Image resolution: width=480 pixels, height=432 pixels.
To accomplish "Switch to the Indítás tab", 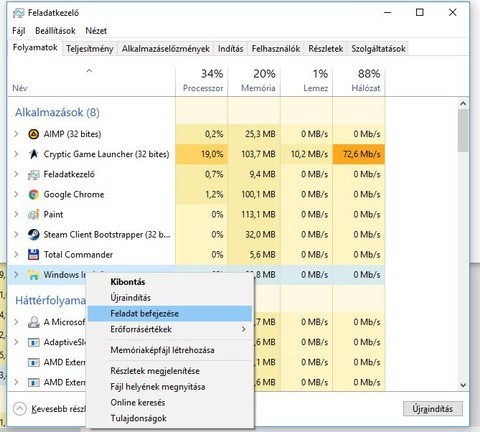I will click(x=231, y=49).
